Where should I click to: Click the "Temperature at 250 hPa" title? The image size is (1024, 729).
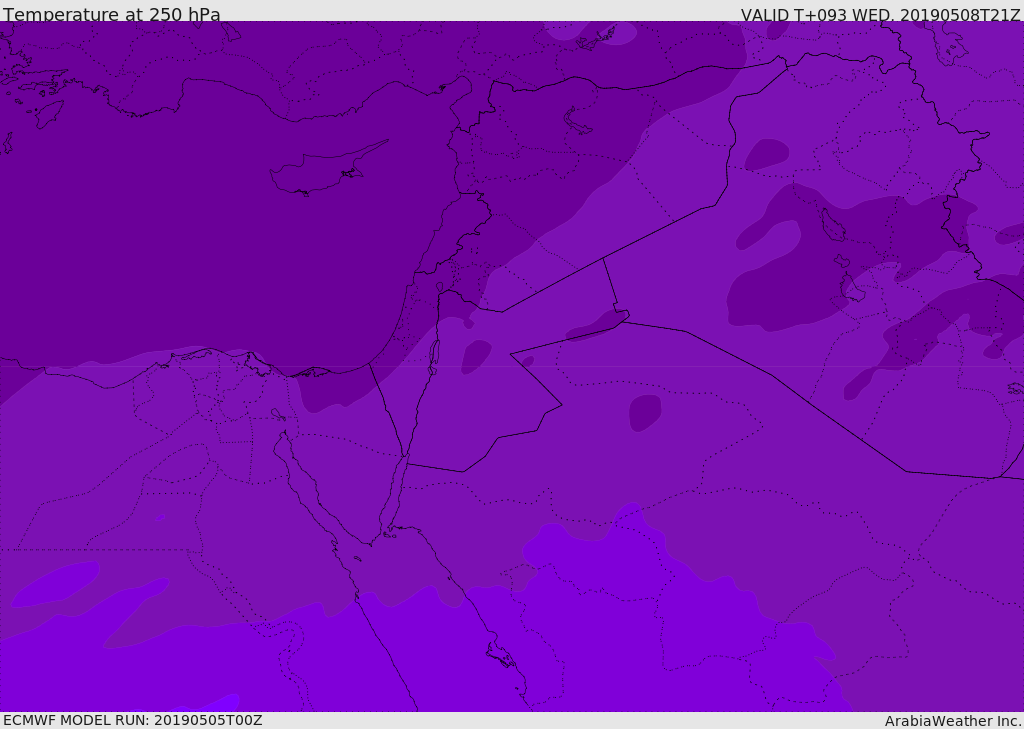[x=111, y=14]
